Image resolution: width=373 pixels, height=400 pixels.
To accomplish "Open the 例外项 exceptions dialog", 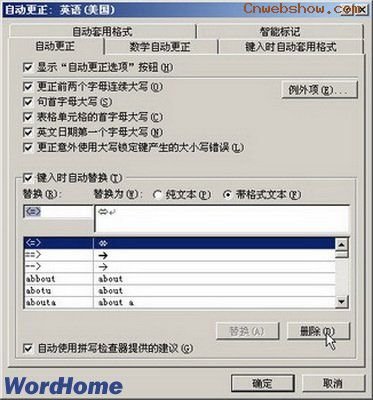I will 320,90.
